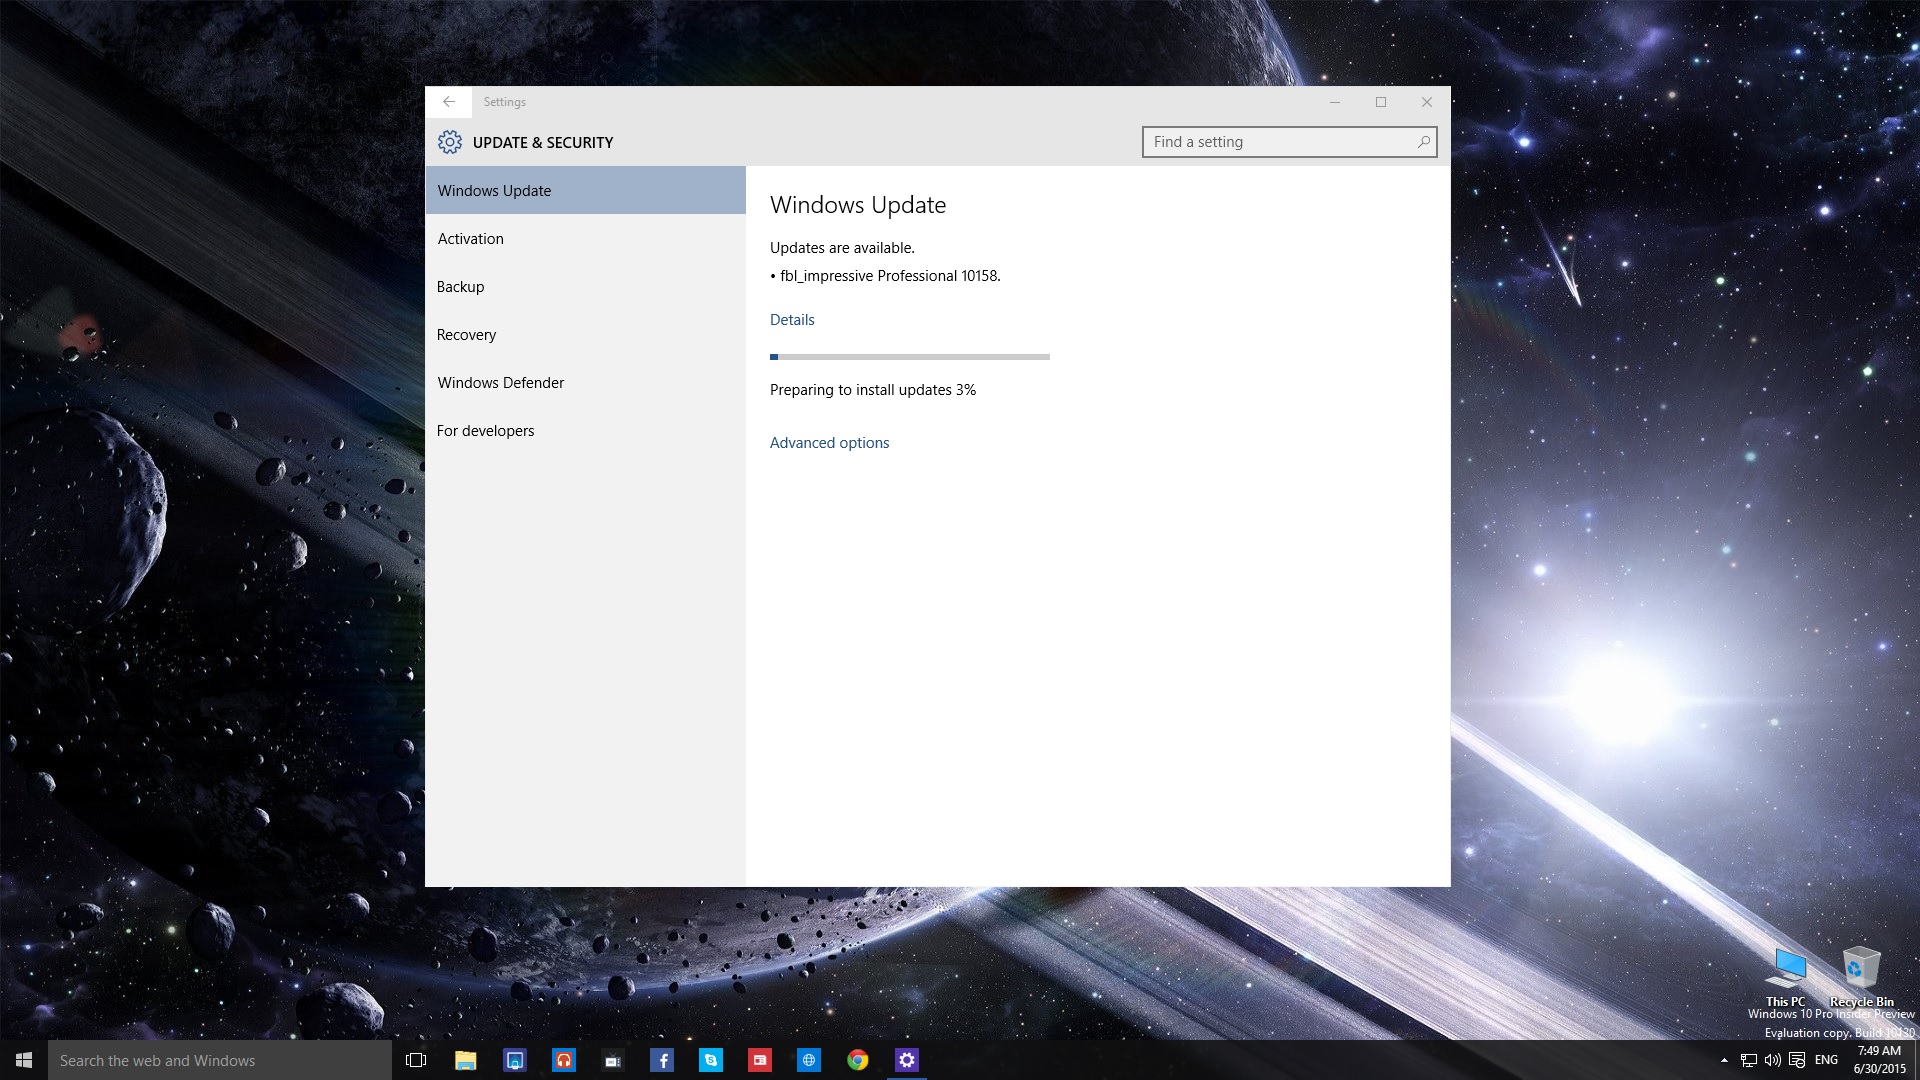Open the For developers section
The height and width of the screenshot is (1080, 1920).
585,430
